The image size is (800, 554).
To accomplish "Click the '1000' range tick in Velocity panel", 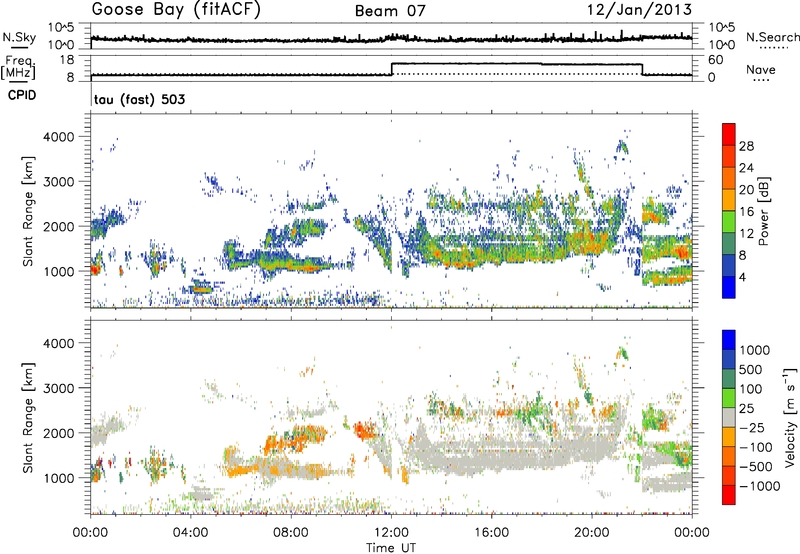I will pyautogui.click(x=59, y=478).
